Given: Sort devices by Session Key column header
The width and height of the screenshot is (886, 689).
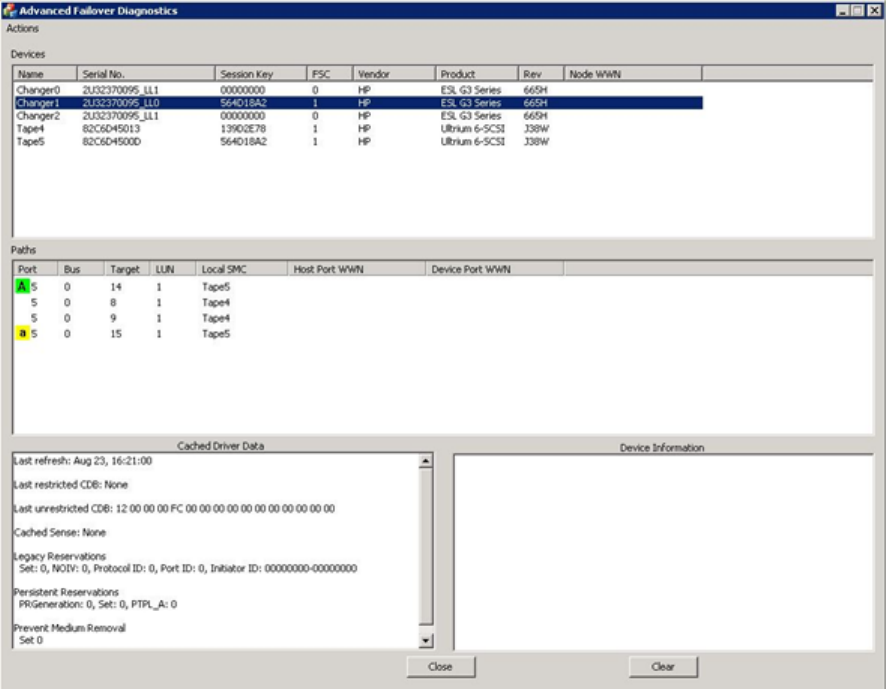Looking at the screenshot, I should [x=260, y=74].
